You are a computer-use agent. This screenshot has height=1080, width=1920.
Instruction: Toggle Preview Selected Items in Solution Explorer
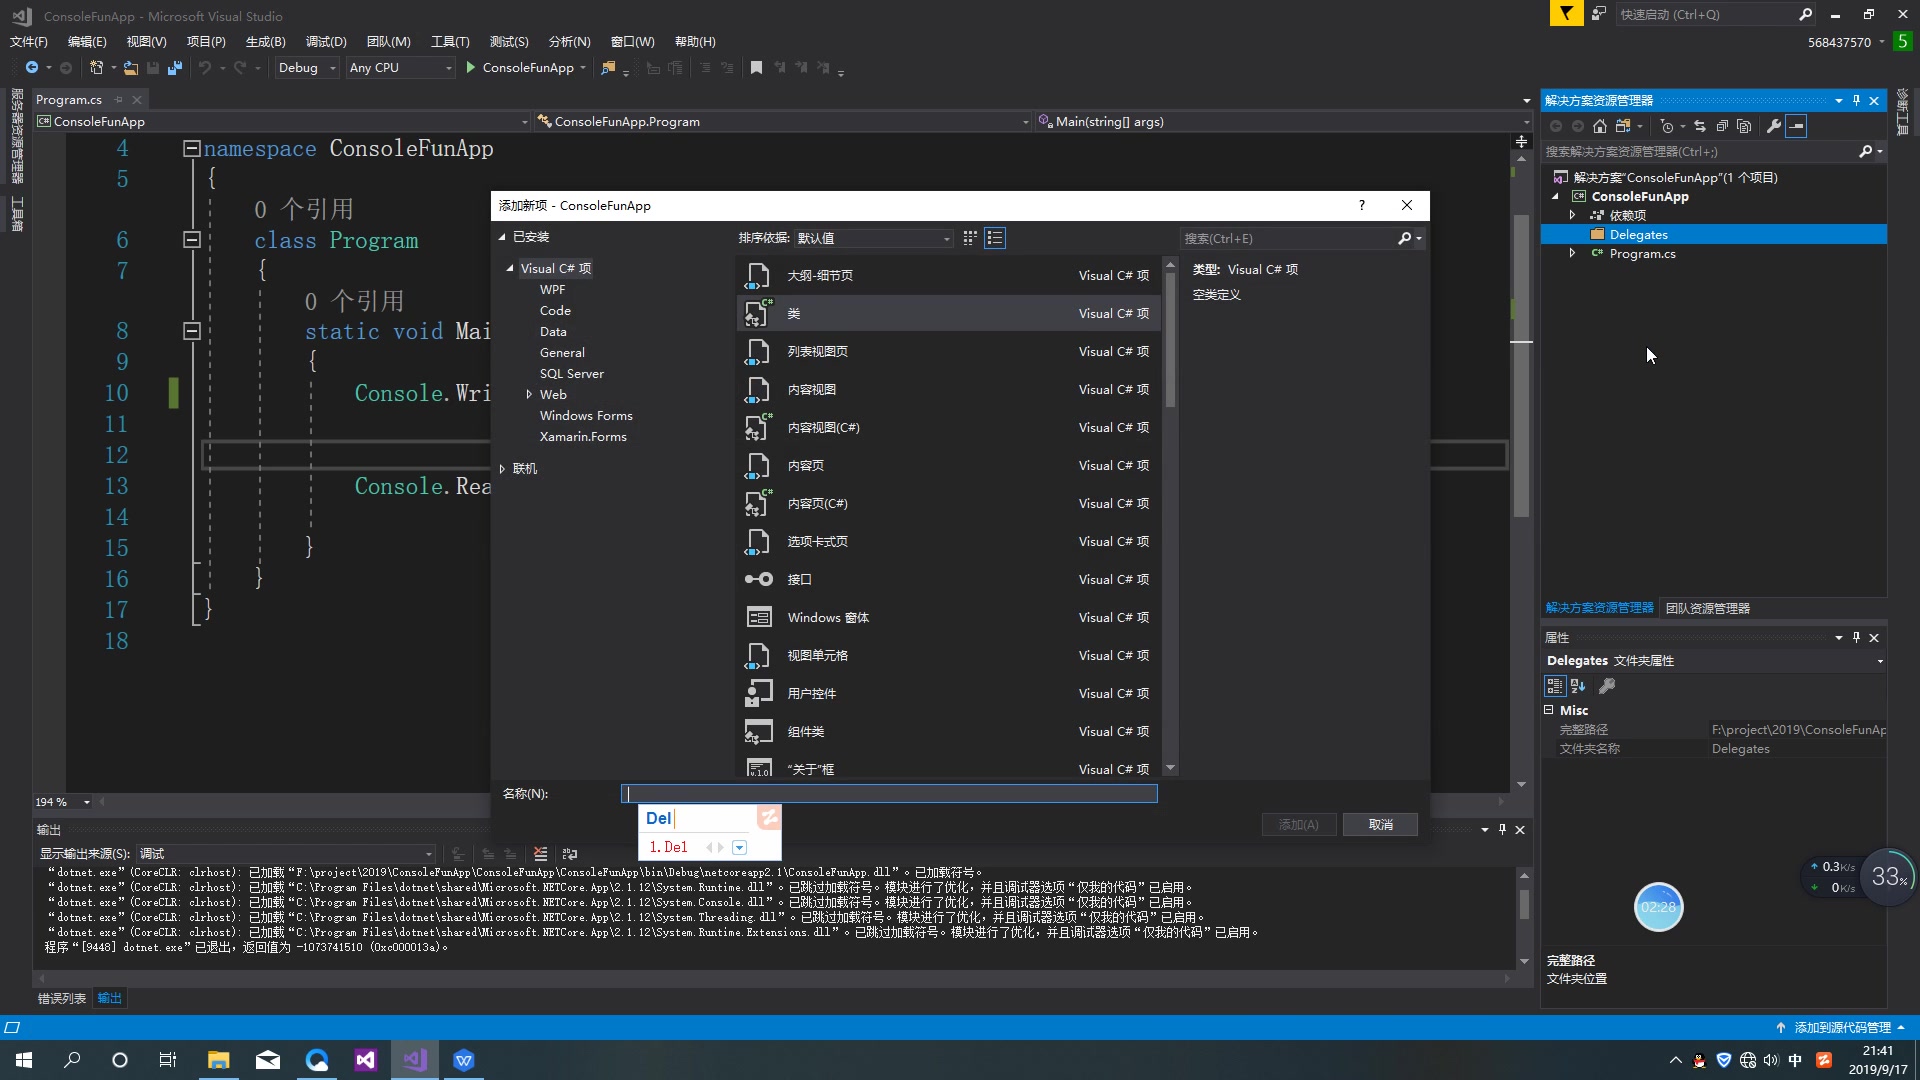click(1796, 126)
